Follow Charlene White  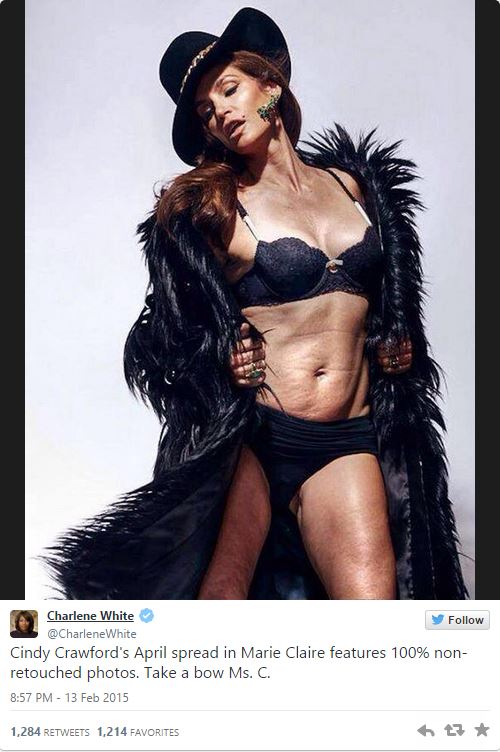pos(457,620)
